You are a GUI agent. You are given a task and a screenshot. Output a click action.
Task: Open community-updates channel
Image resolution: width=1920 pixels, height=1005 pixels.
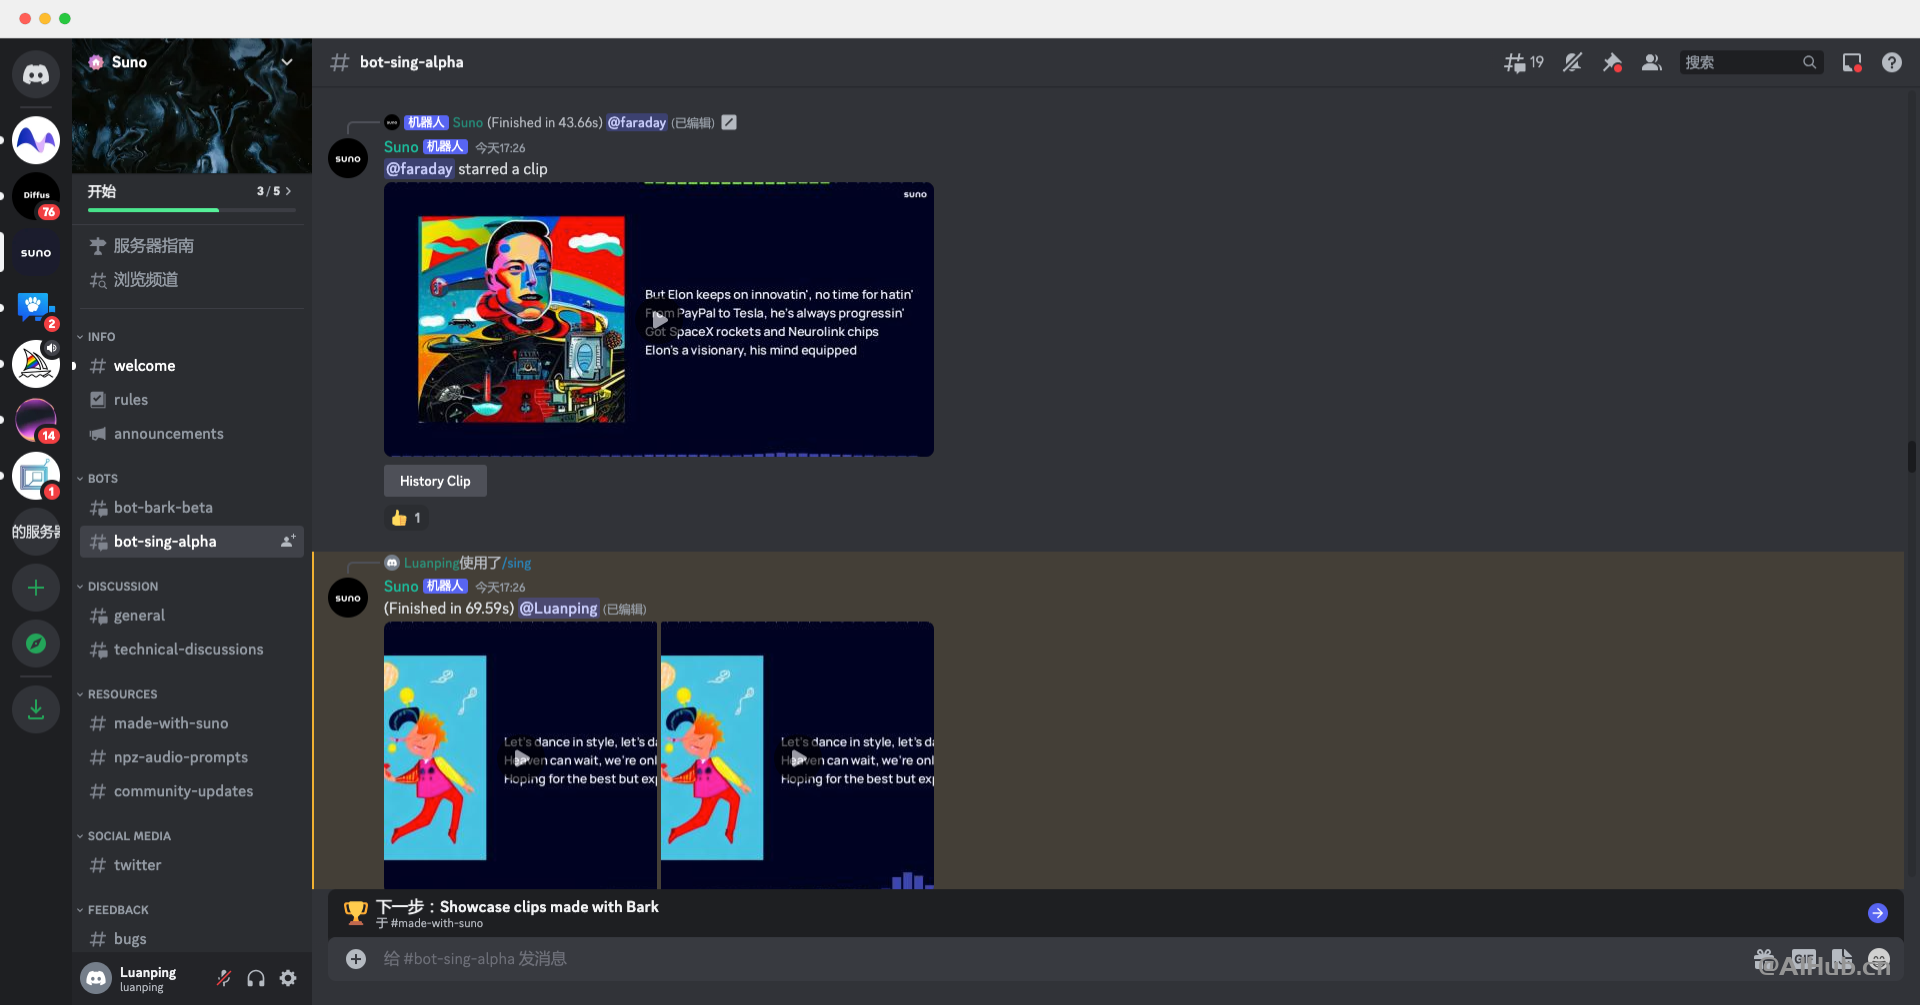click(x=192, y=792)
